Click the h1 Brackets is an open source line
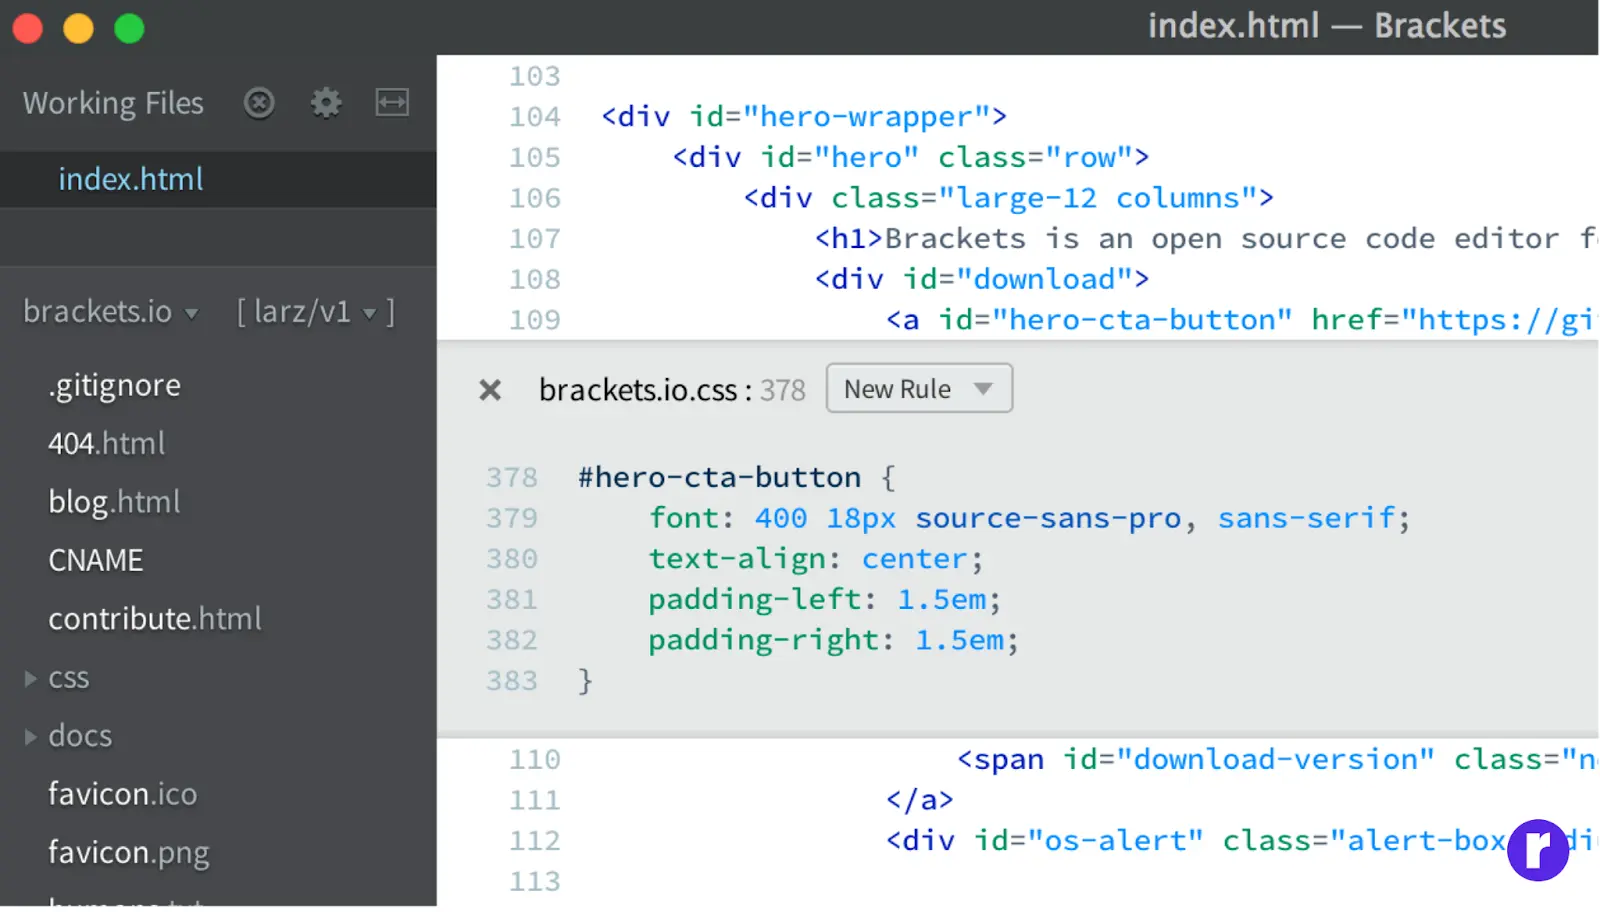The width and height of the screenshot is (1600, 912). coord(1206,239)
